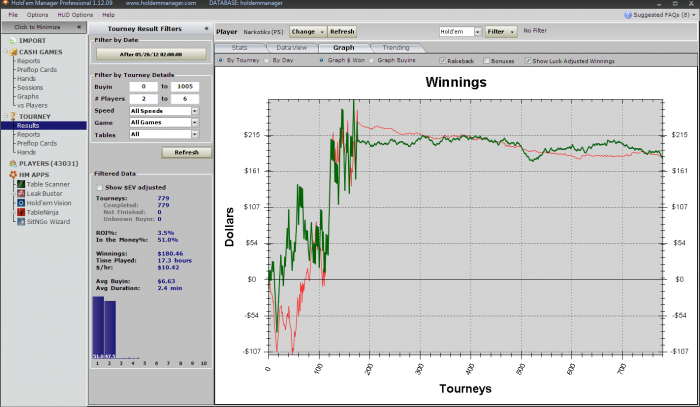Viewport: 700px width, 407px height.
Task: Open Table Scanner app icon
Action: pos(21,184)
